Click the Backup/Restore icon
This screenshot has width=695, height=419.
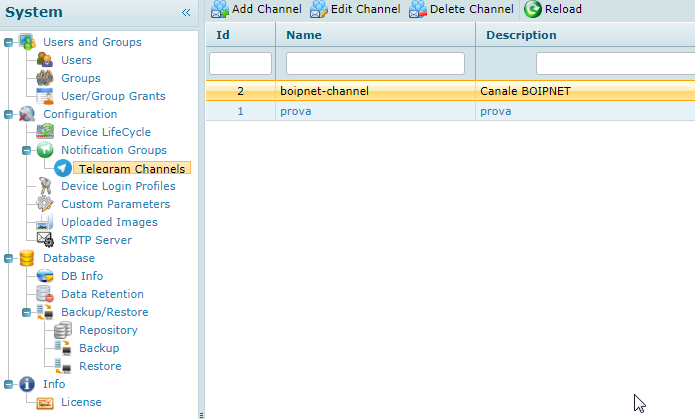(45, 312)
